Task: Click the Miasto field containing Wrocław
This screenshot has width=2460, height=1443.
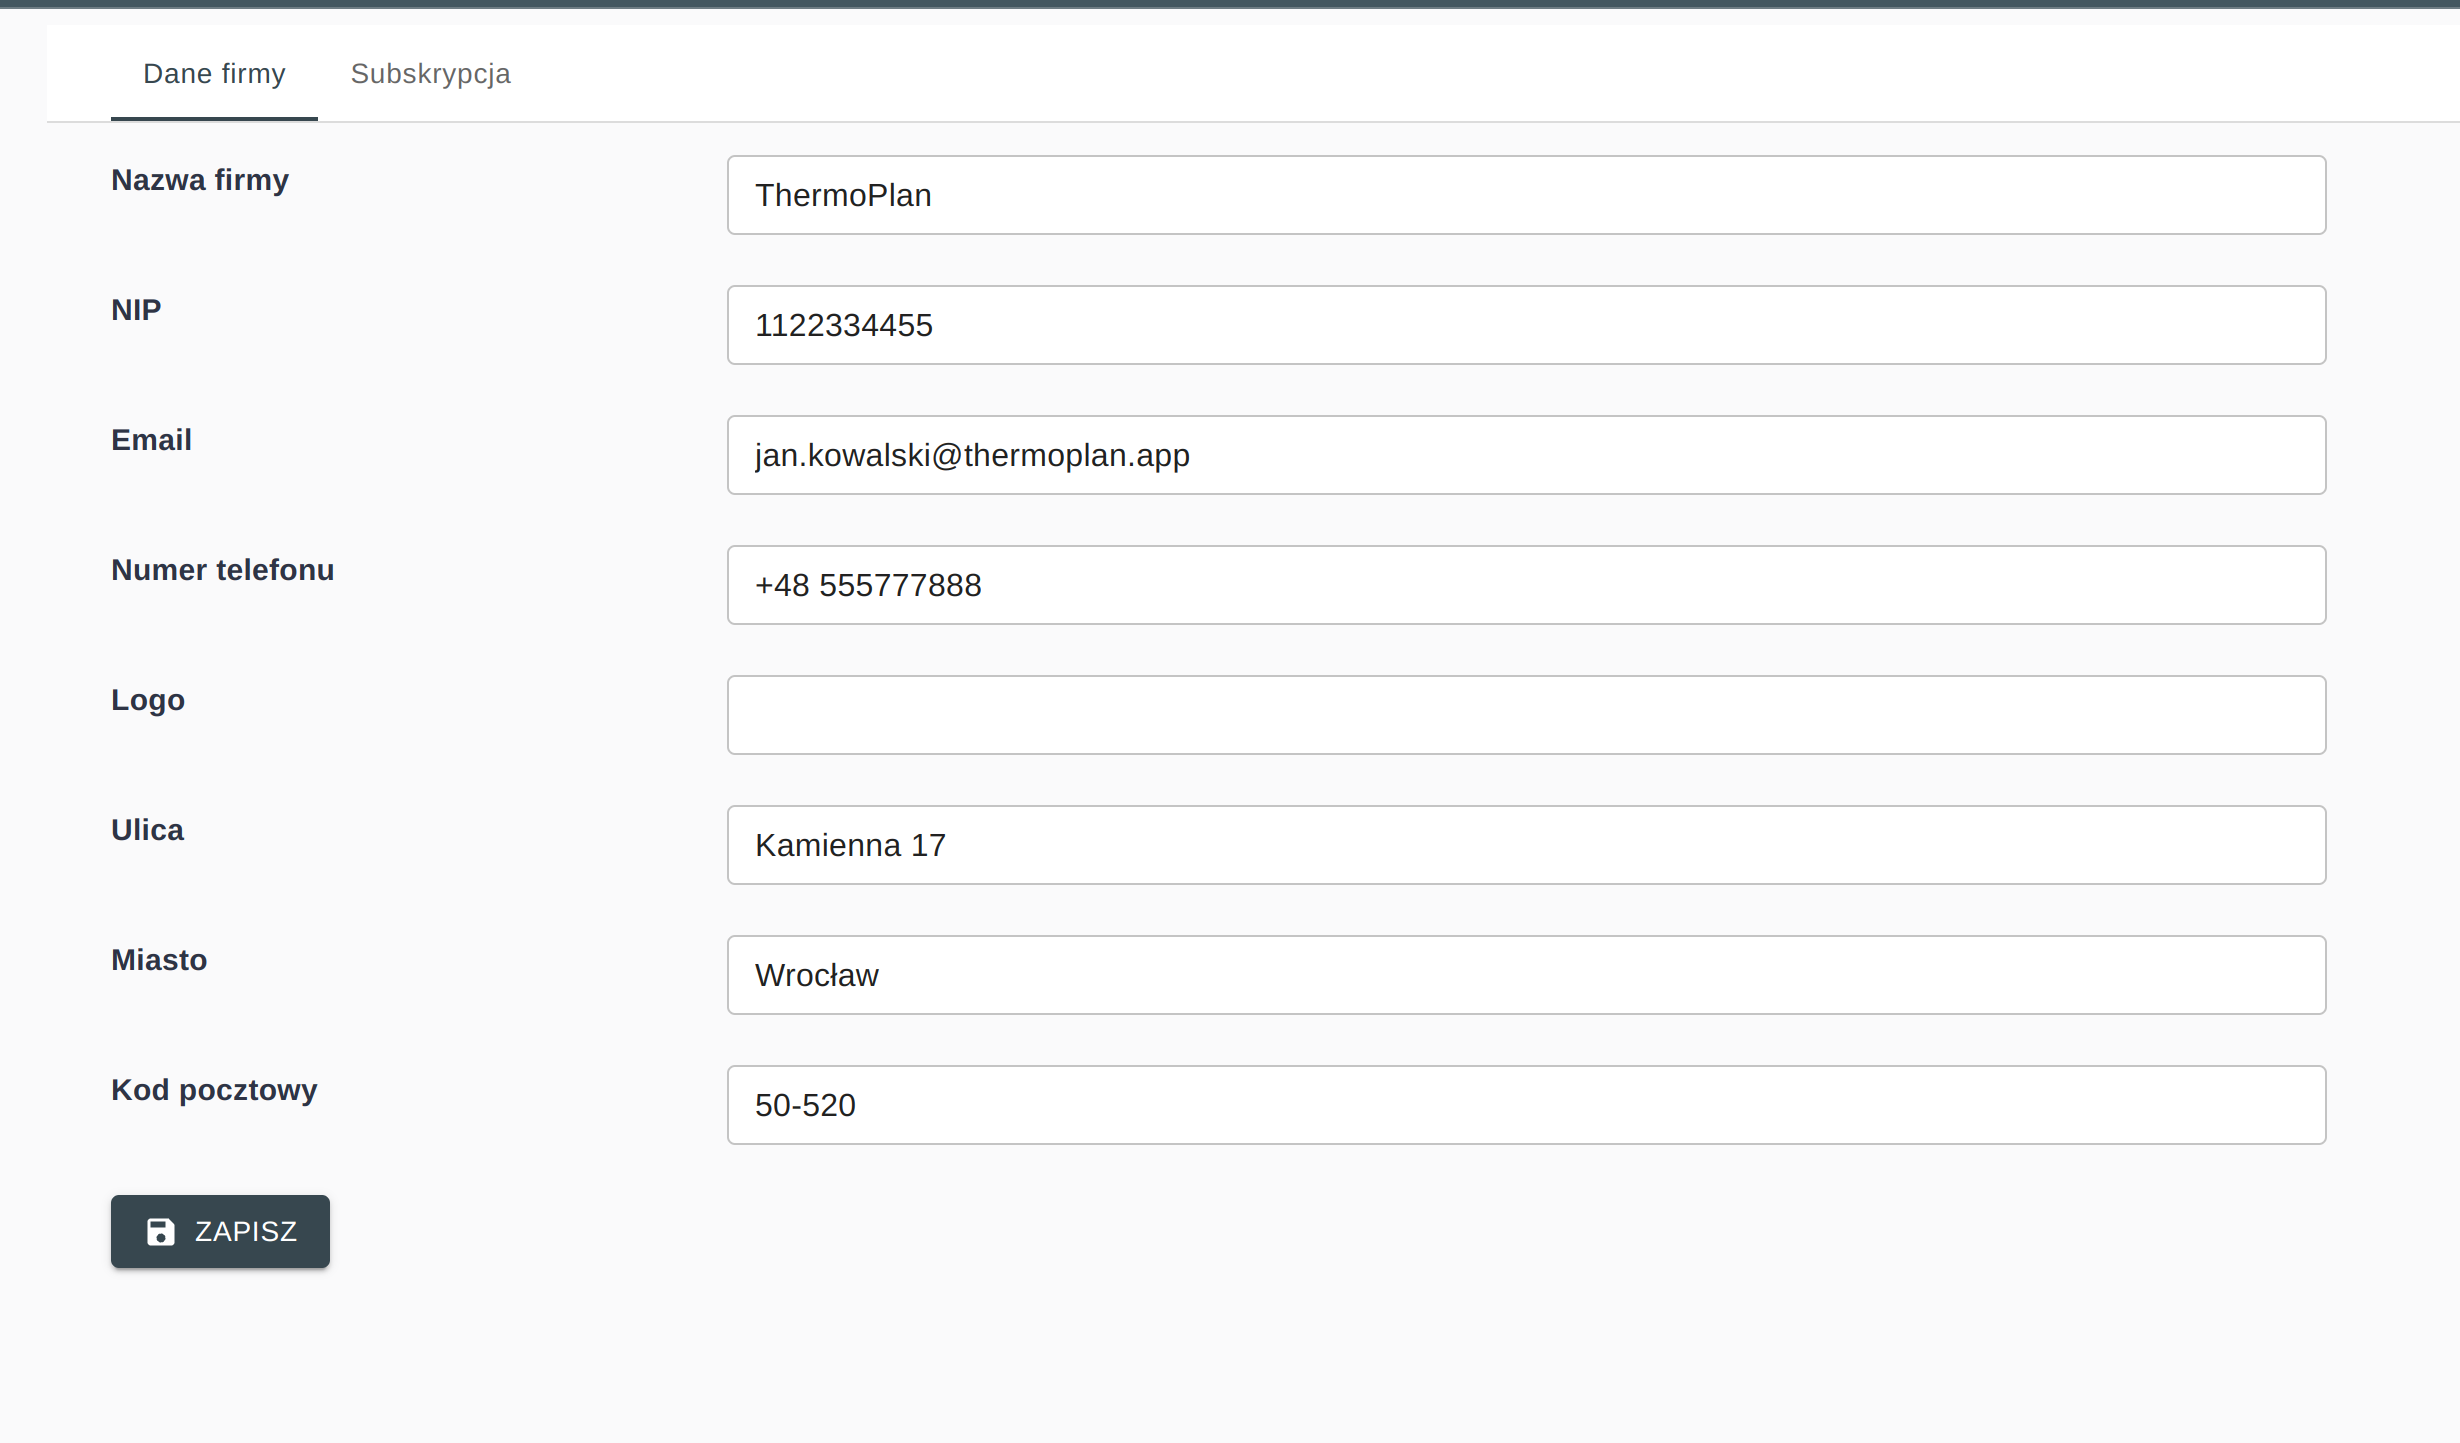Action: click(x=1526, y=975)
